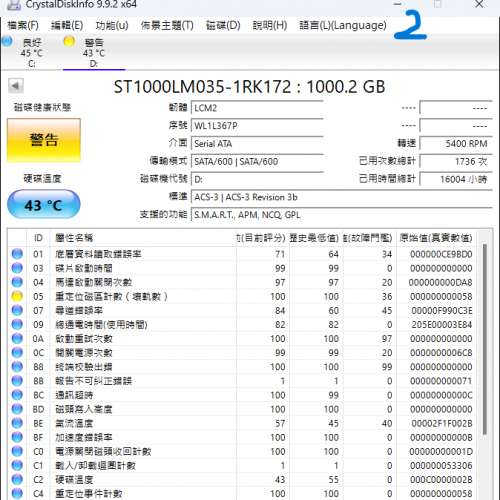500x500 pixels.
Task: Click the blue status icon for attribute 04
Action: click(17, 282)
